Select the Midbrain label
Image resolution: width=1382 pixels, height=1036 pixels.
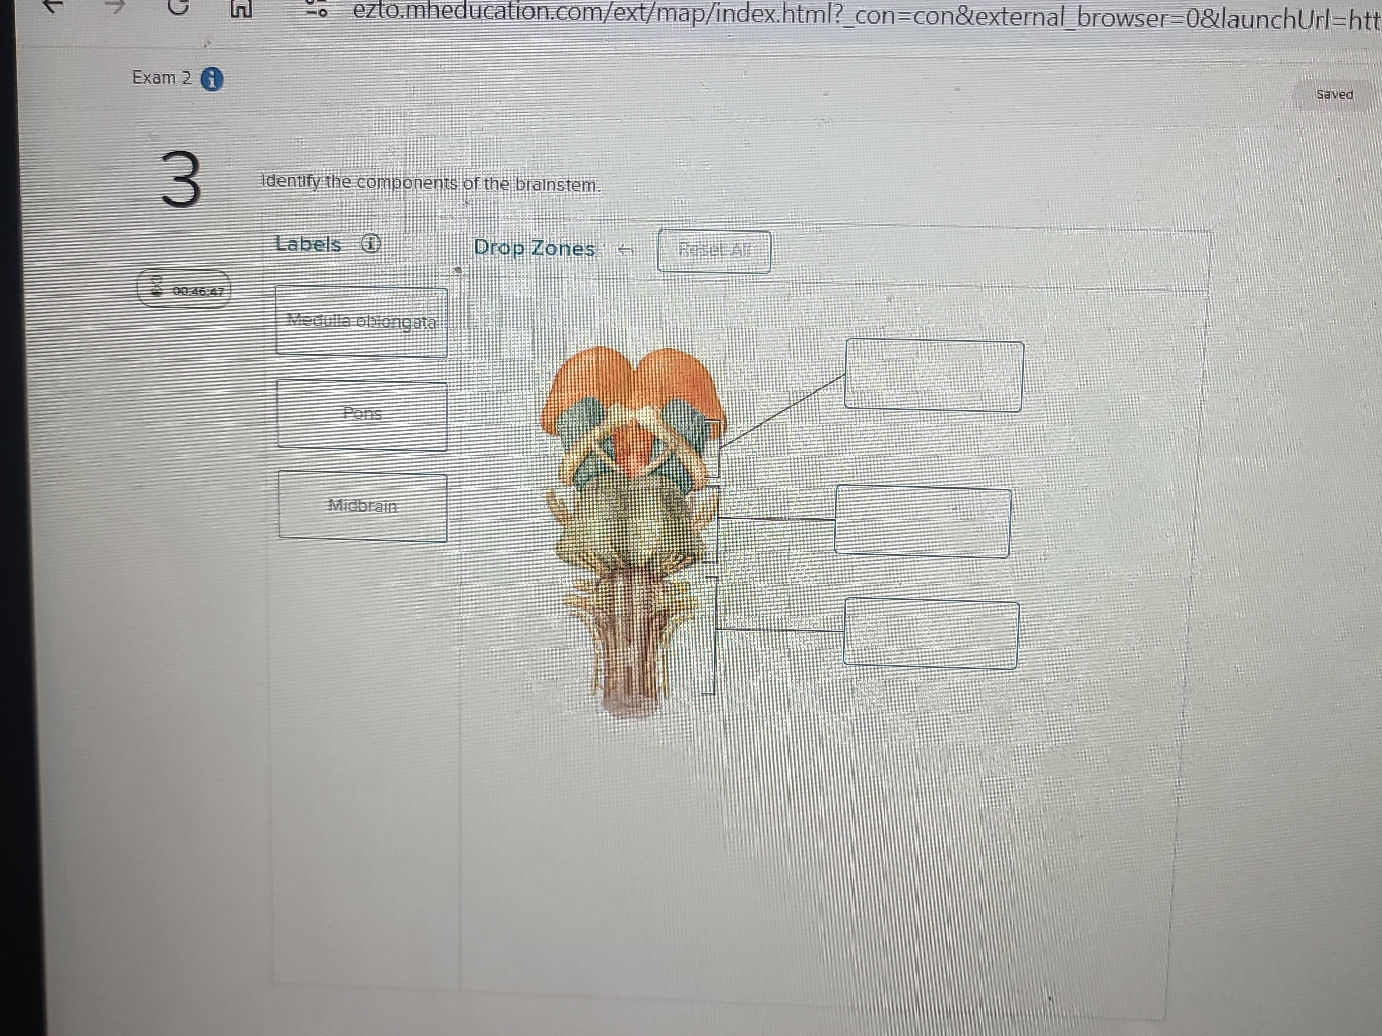point(363,506)
